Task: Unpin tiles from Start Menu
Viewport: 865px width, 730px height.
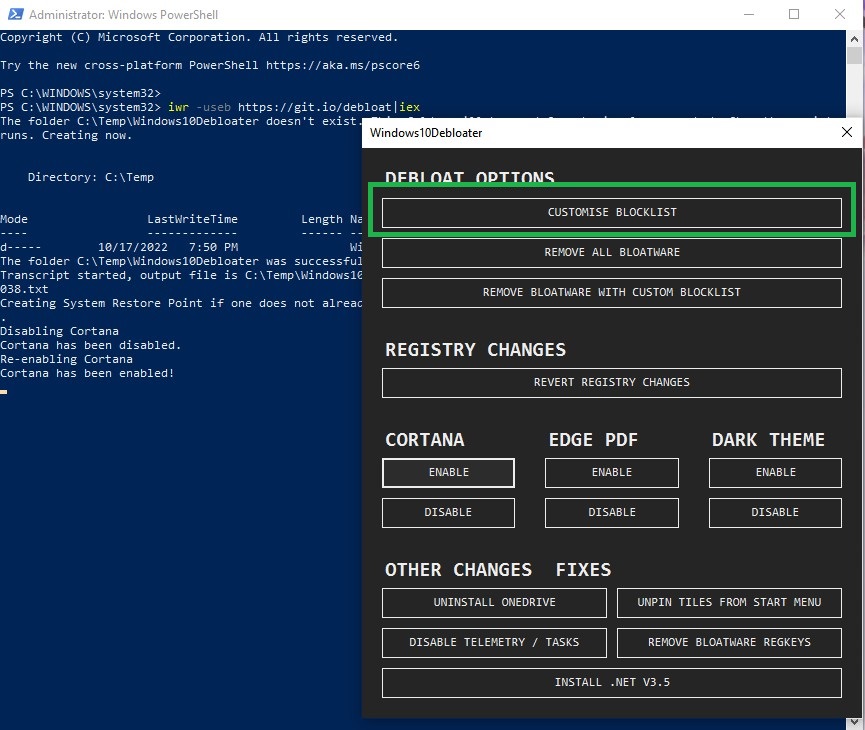Action: pos(729,602)
